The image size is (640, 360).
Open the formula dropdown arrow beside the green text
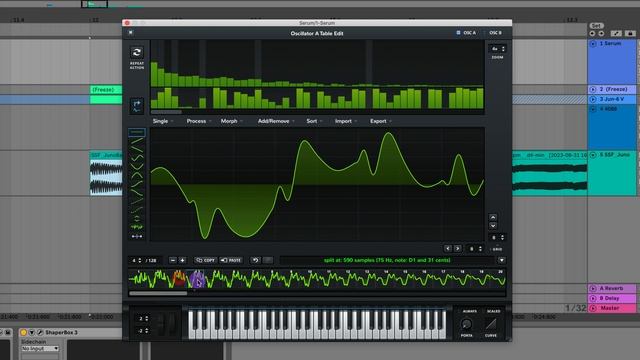coord(502,260)
